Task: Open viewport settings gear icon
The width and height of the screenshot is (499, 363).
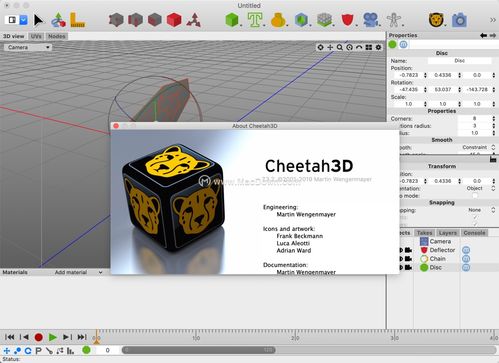Action: tap(378, 47)
